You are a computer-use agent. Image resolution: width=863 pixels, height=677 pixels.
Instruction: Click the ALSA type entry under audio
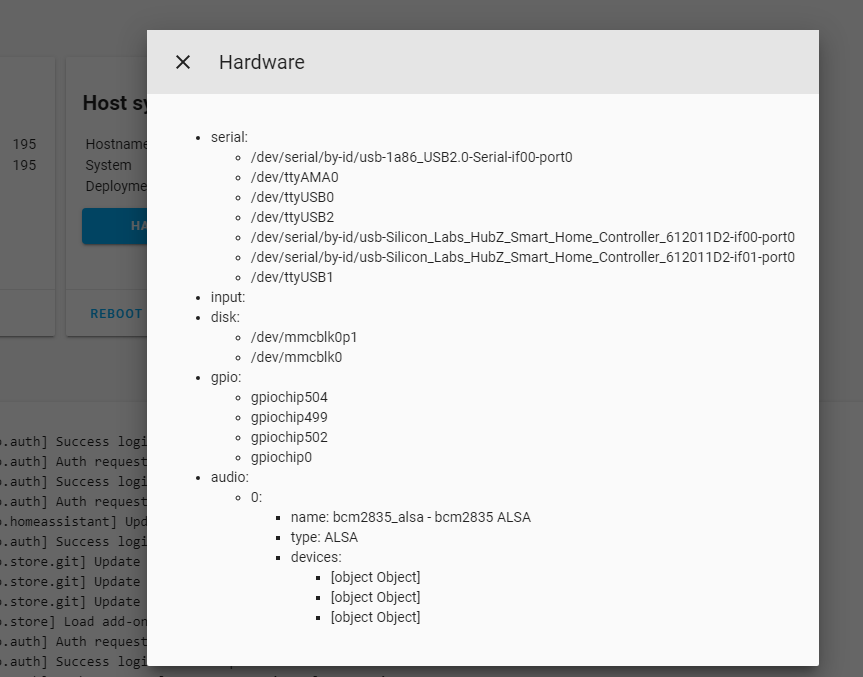323,537
